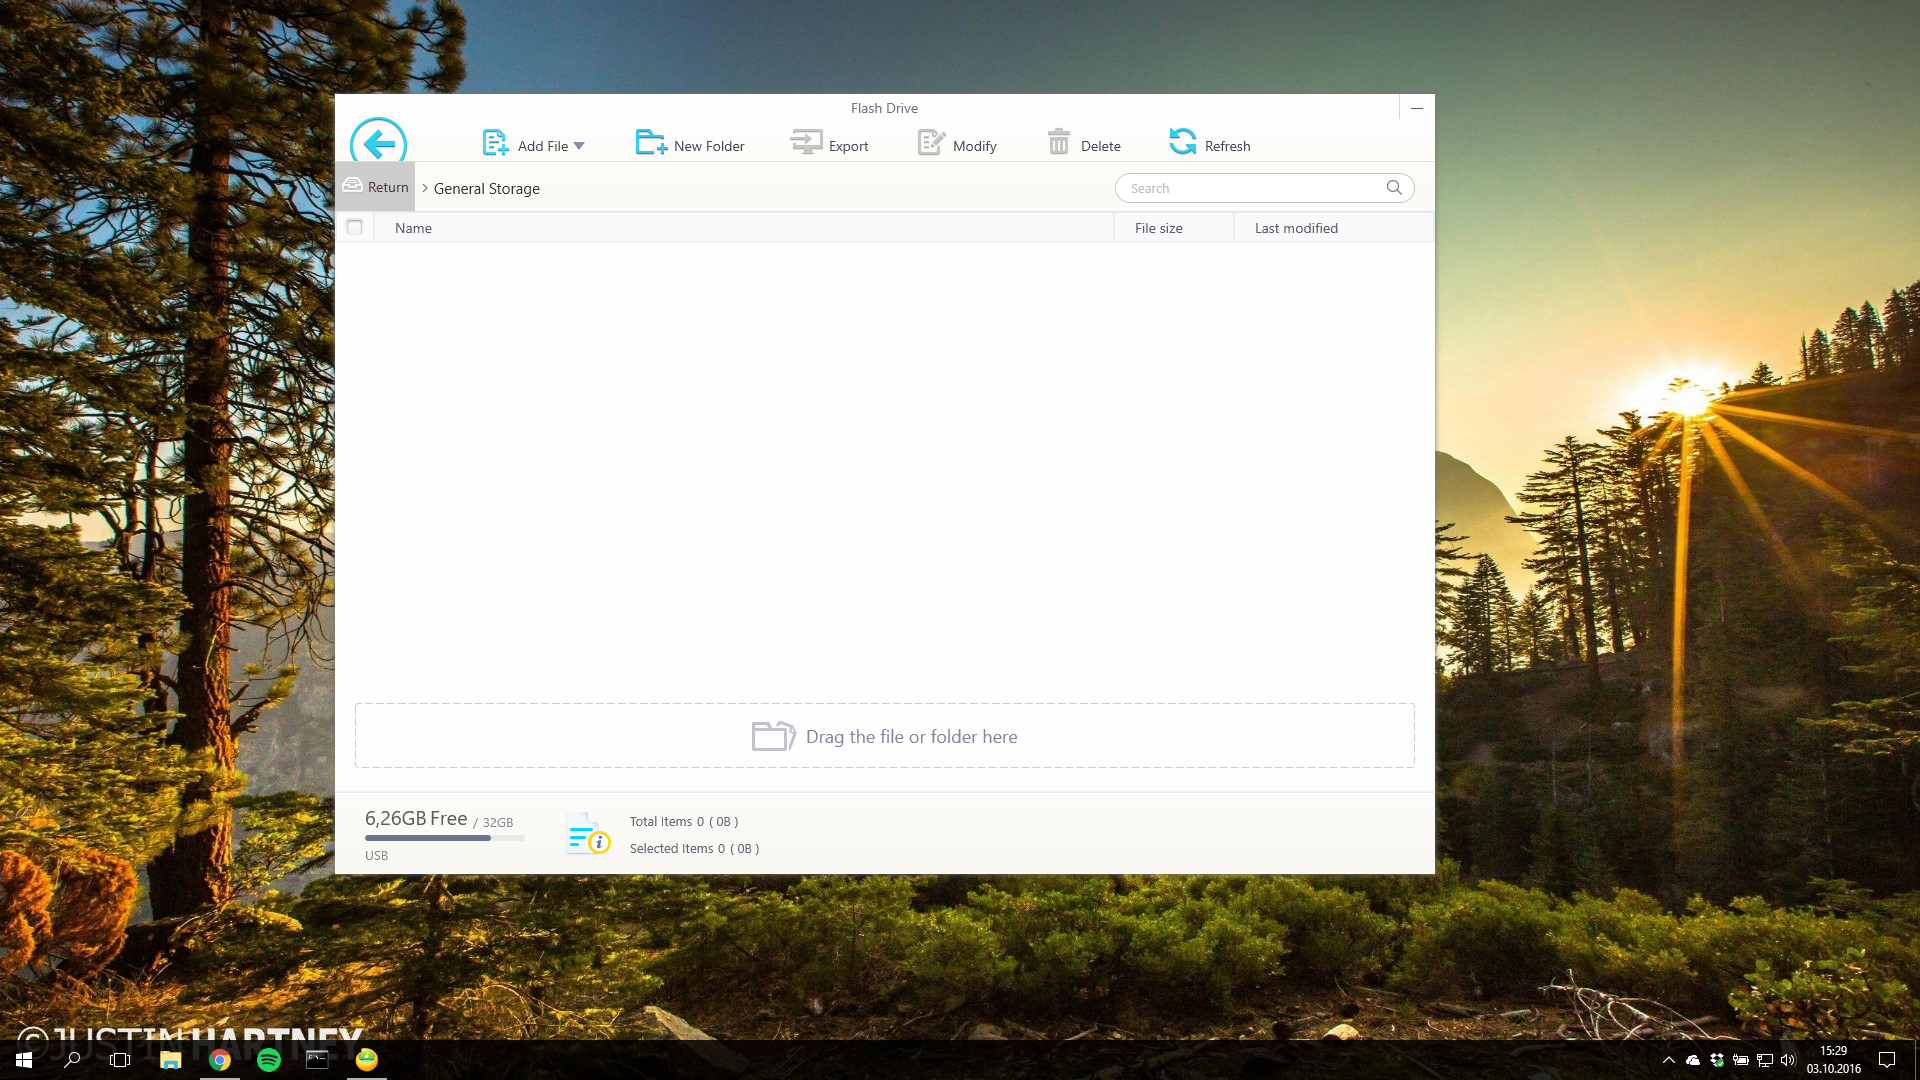Click the Export icon
This screenshot has width=1920, height=1080.
tap(806, 142)
